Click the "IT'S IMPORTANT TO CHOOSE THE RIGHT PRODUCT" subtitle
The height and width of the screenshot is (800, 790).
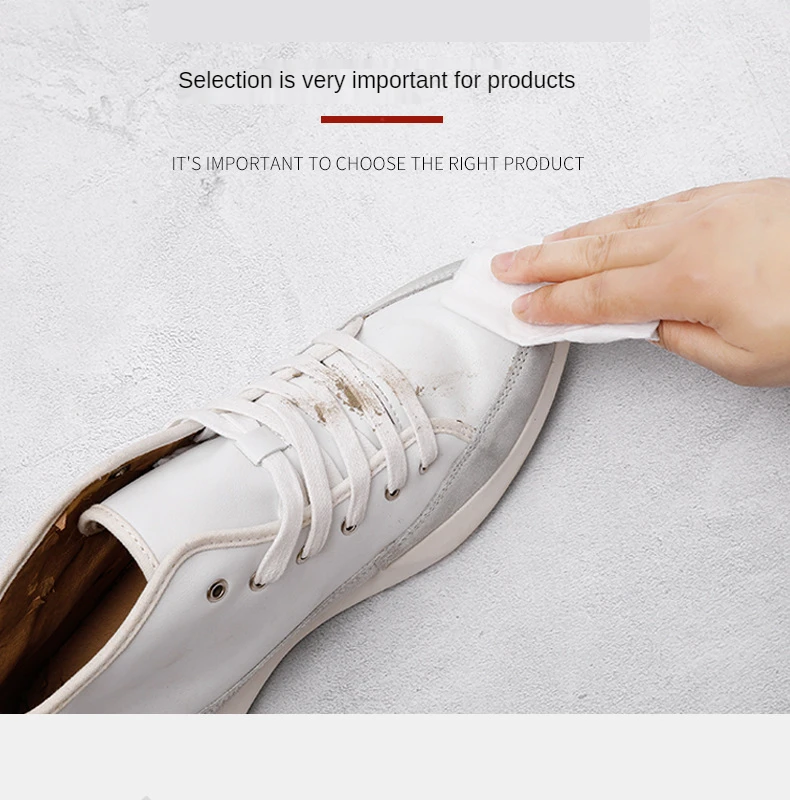pyautogui.click(x=378, y=164)
